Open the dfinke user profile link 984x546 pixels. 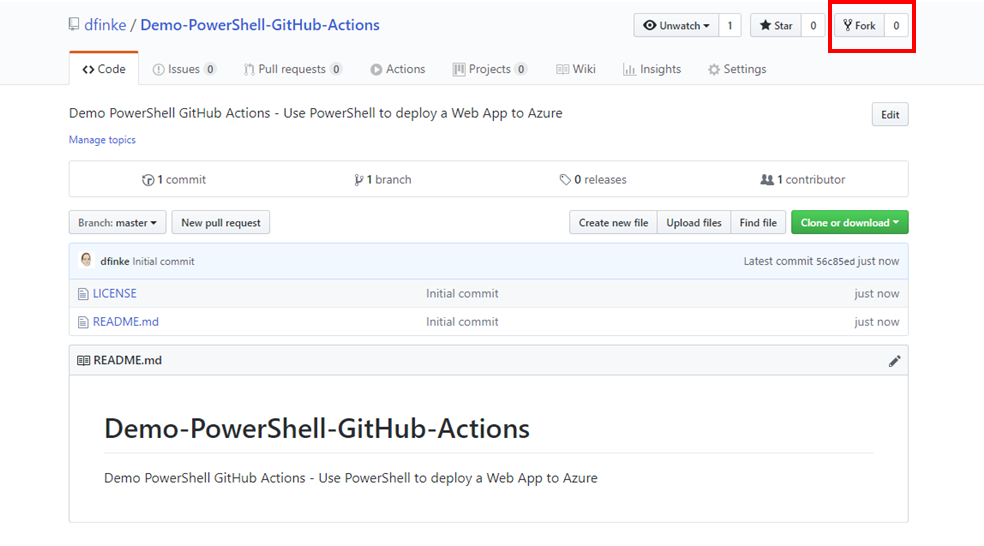(x=105, y=25)
